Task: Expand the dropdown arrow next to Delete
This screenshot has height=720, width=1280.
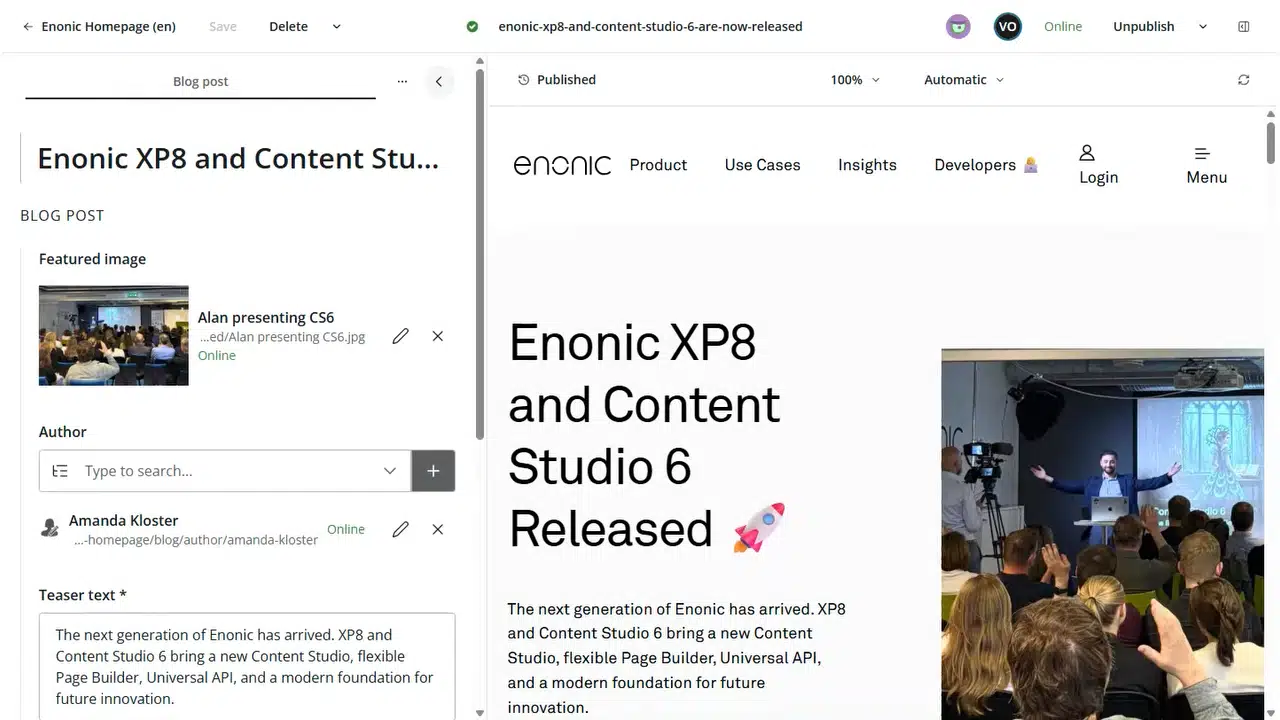Action: [336, 27]
